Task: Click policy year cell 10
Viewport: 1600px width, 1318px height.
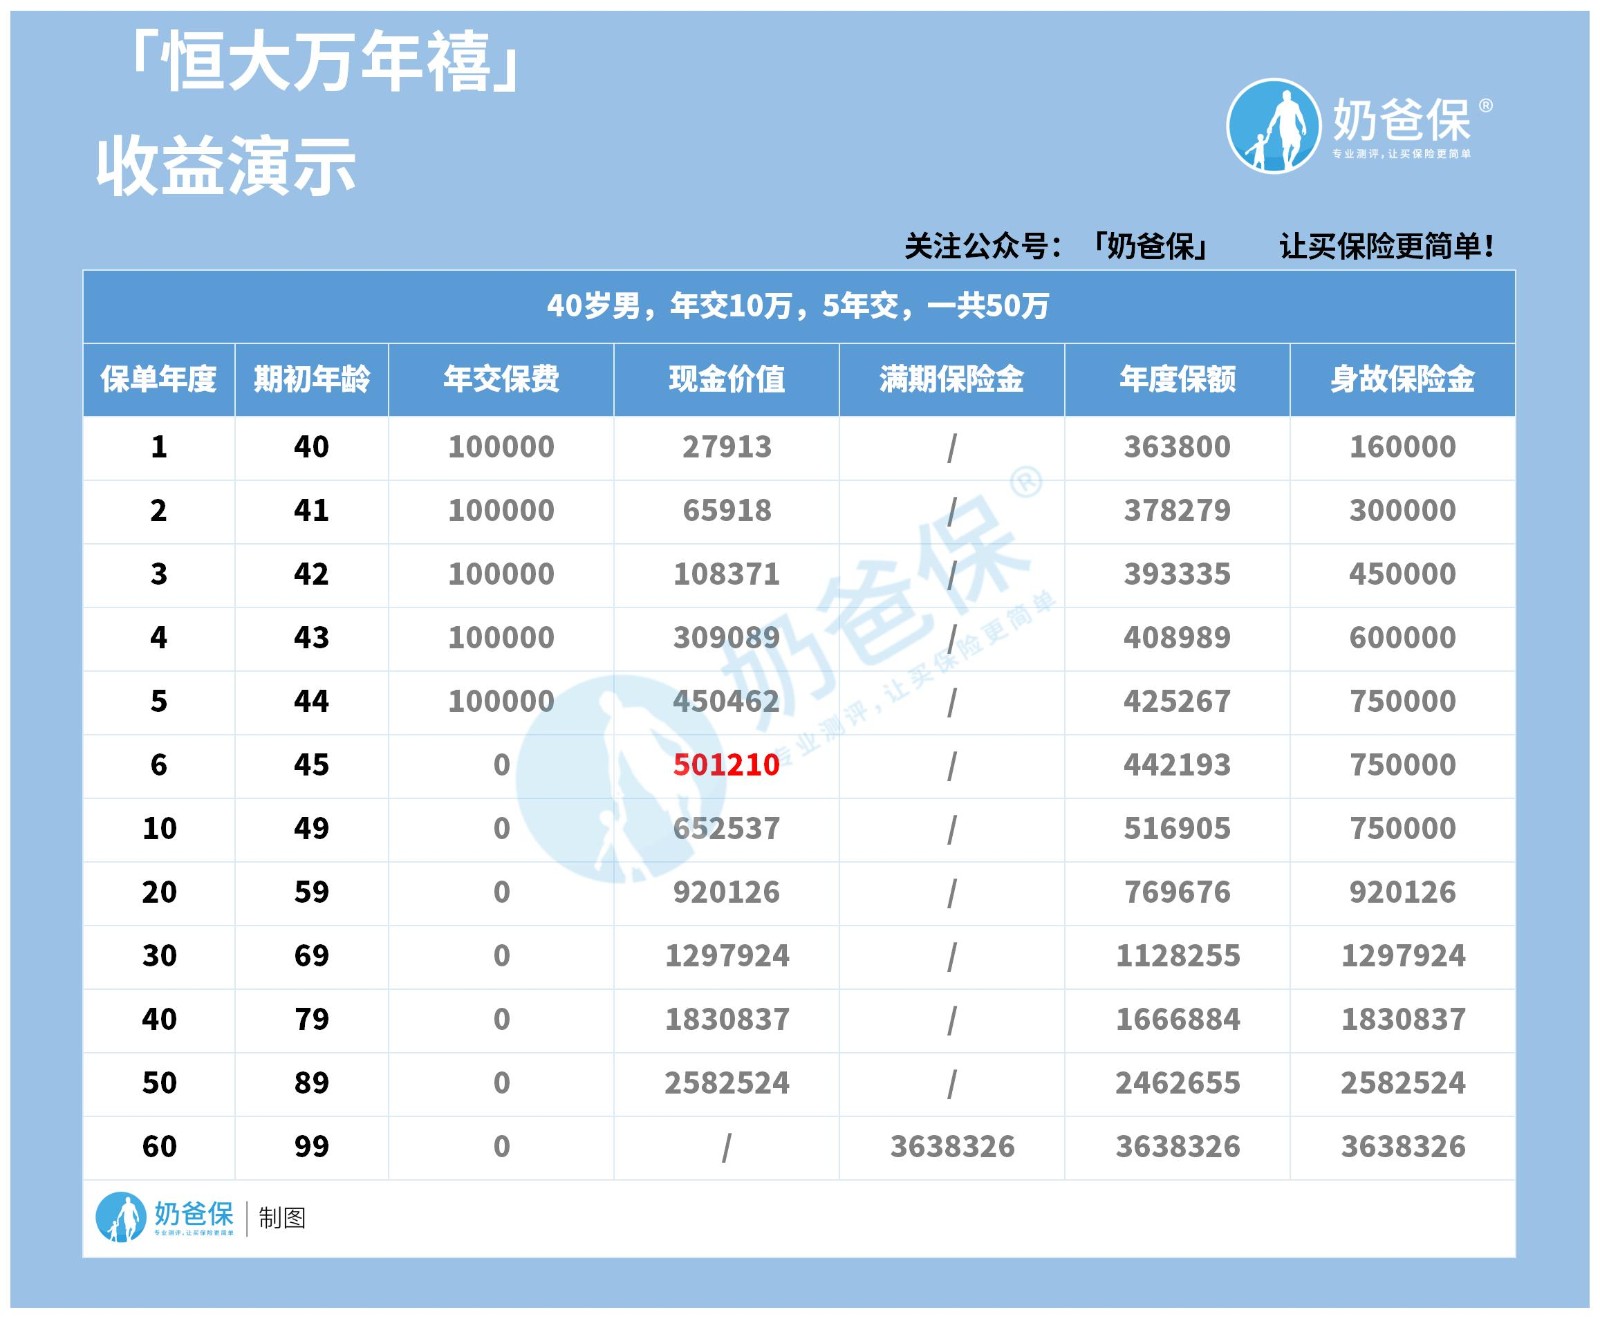Action: coord(159,828)
